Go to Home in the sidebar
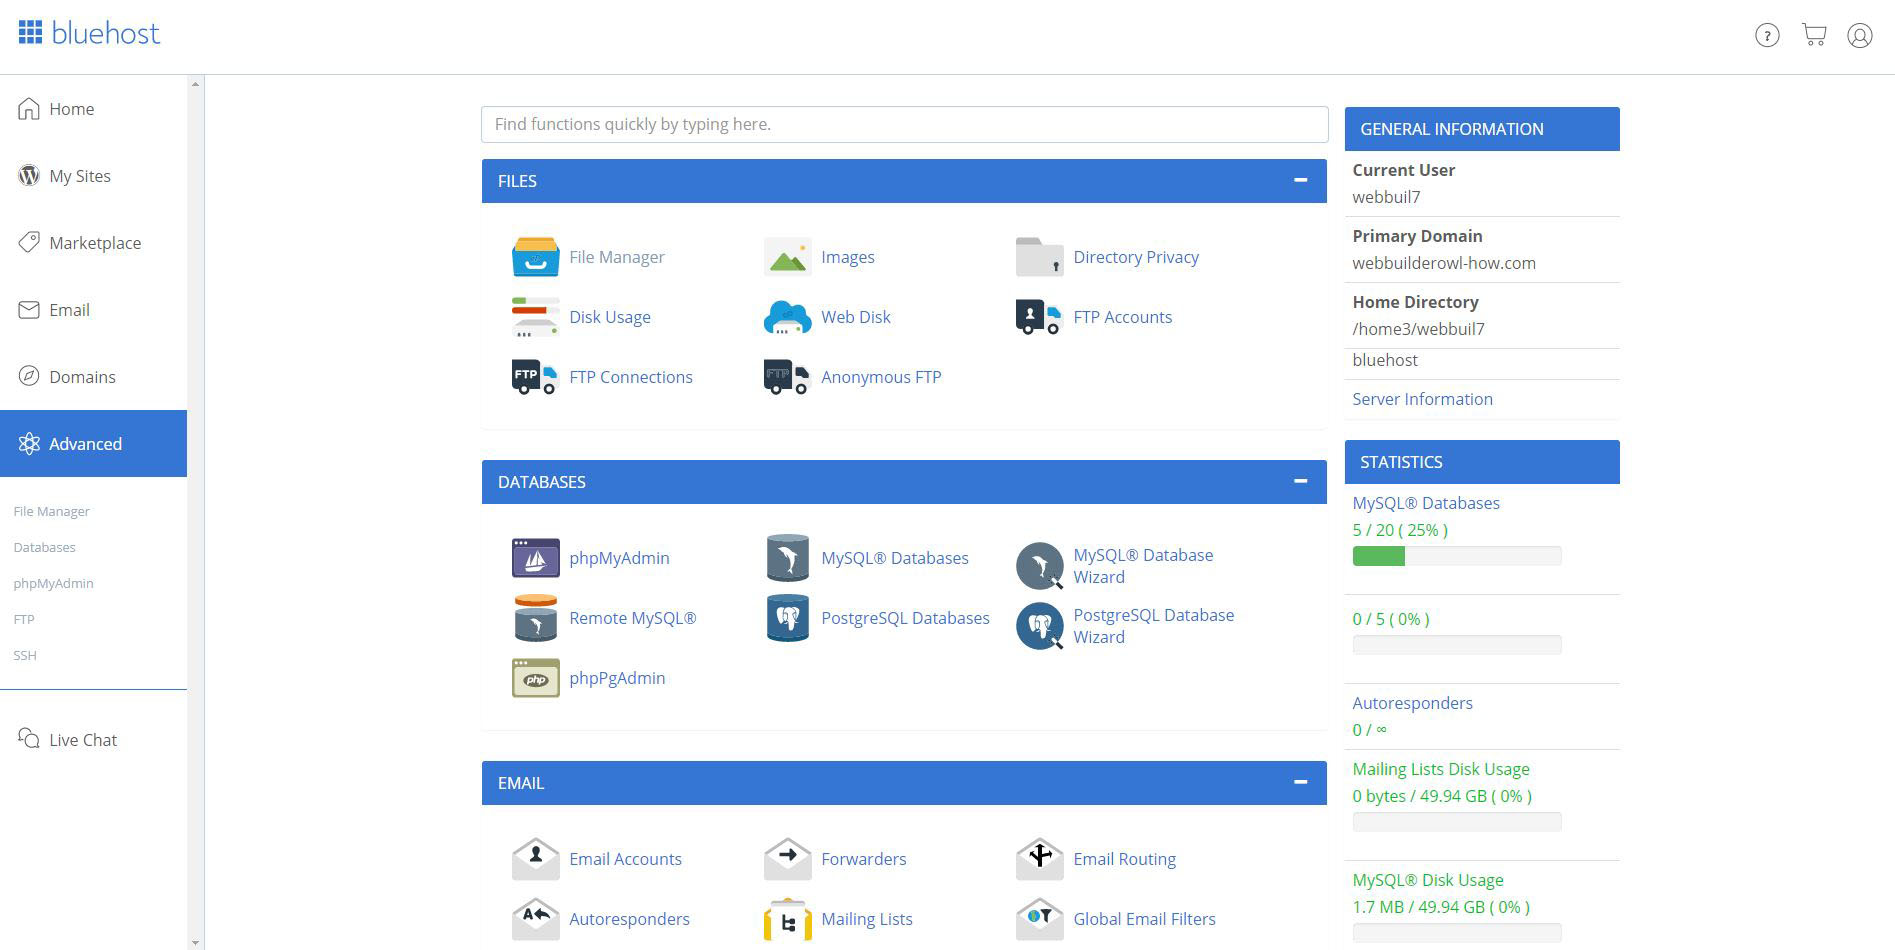 tap(93, 109)
